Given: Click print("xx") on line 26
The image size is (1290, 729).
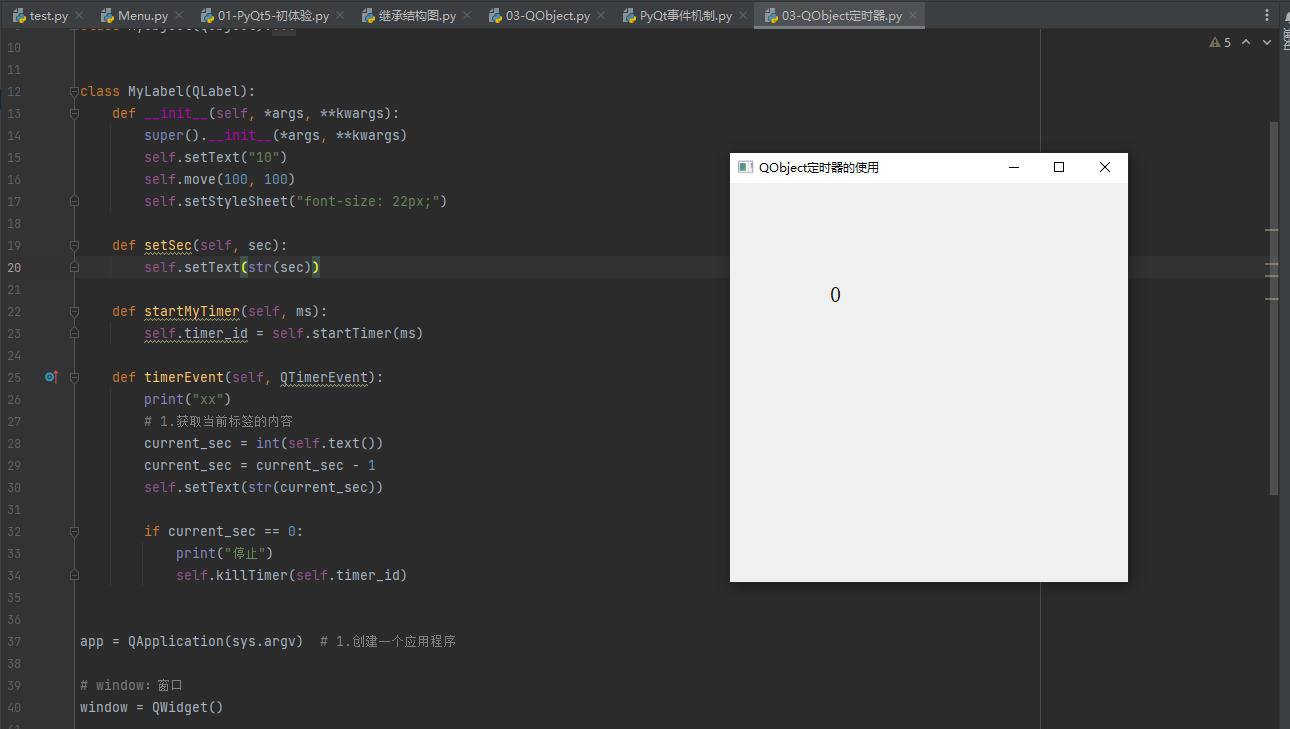Looking at the screenshot, I should [x=188, y=400].
